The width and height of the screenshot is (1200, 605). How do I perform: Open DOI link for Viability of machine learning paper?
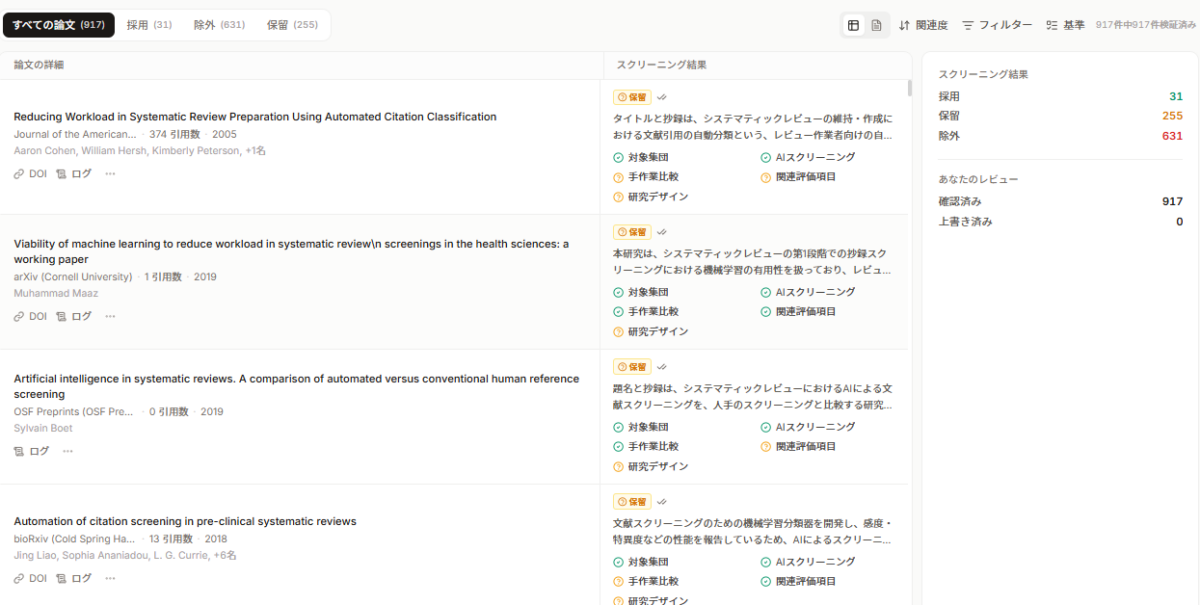30,316
